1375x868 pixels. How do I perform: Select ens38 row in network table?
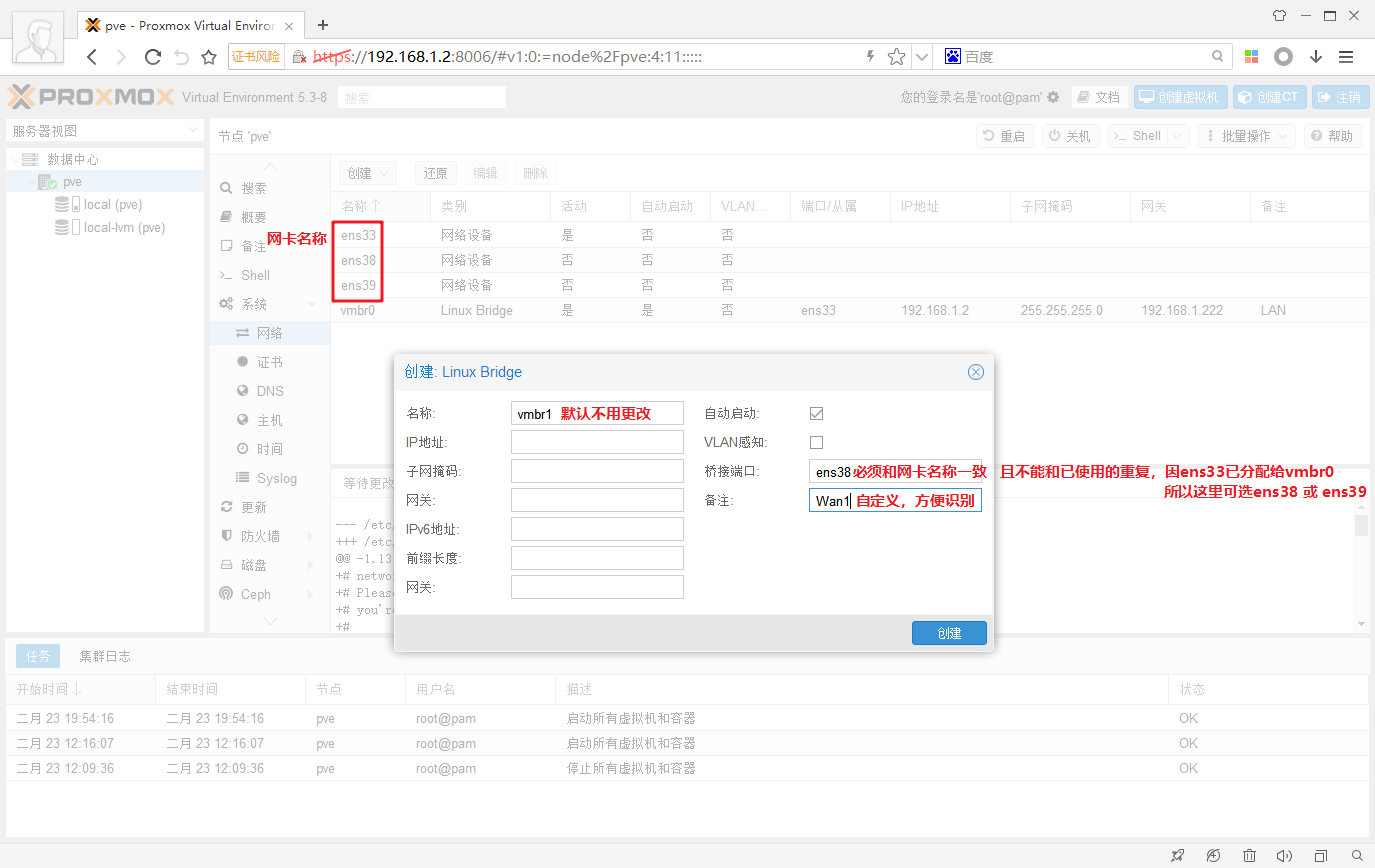pyautogui.click(x=850, y=260)
